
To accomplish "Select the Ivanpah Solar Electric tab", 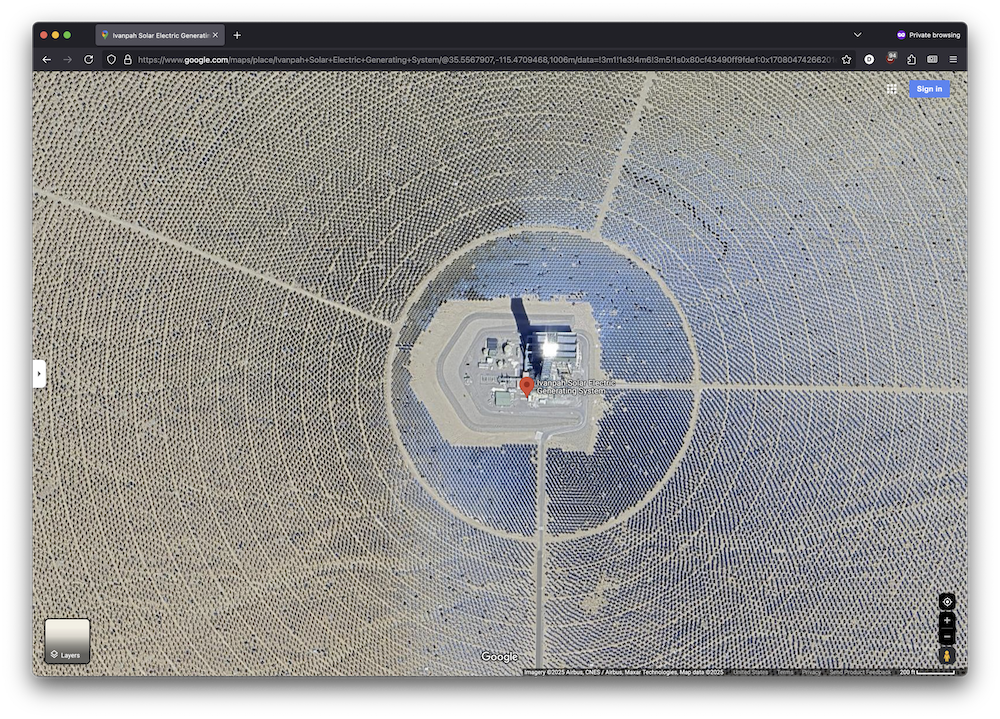I will pos(155,35).
